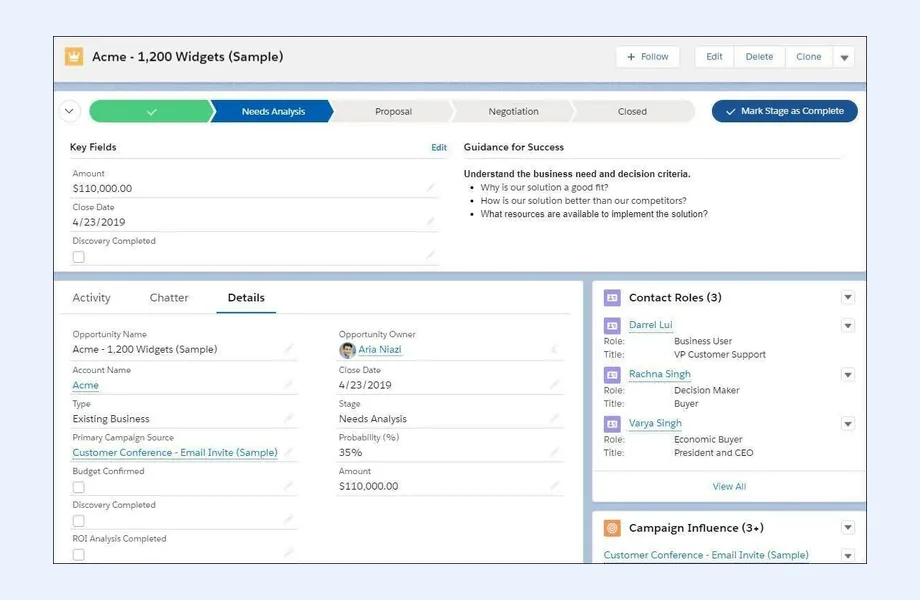Click the Delete button
Viewport: 920px width, 600px height.
(x=759, y=57)
